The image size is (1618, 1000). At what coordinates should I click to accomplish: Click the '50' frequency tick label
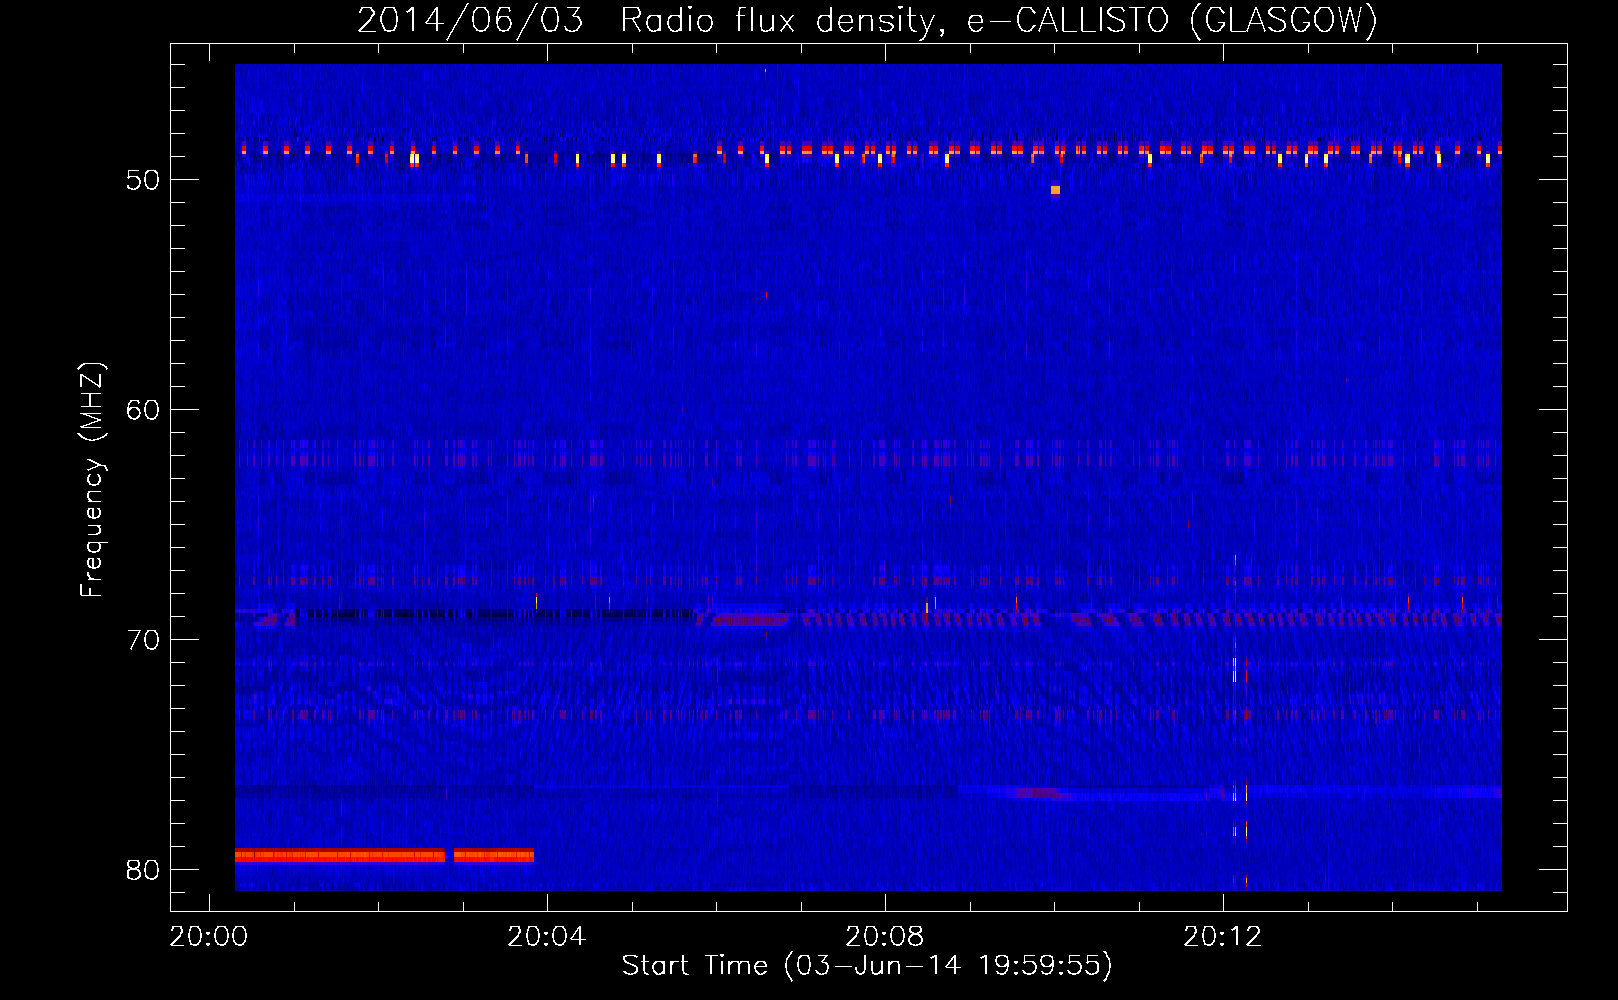(143, 180)
